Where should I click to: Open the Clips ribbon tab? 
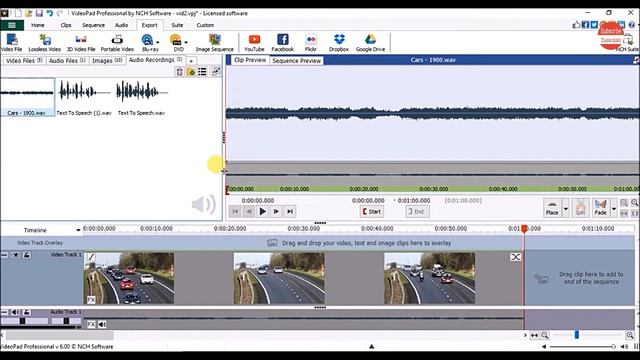[x=66, y=25]
